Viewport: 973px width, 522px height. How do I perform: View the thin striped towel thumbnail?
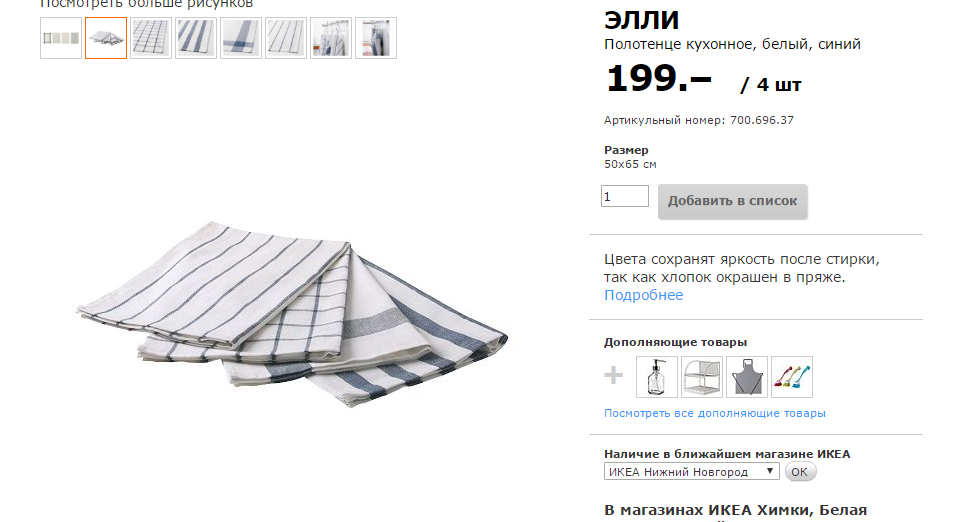tap(286, 38)
